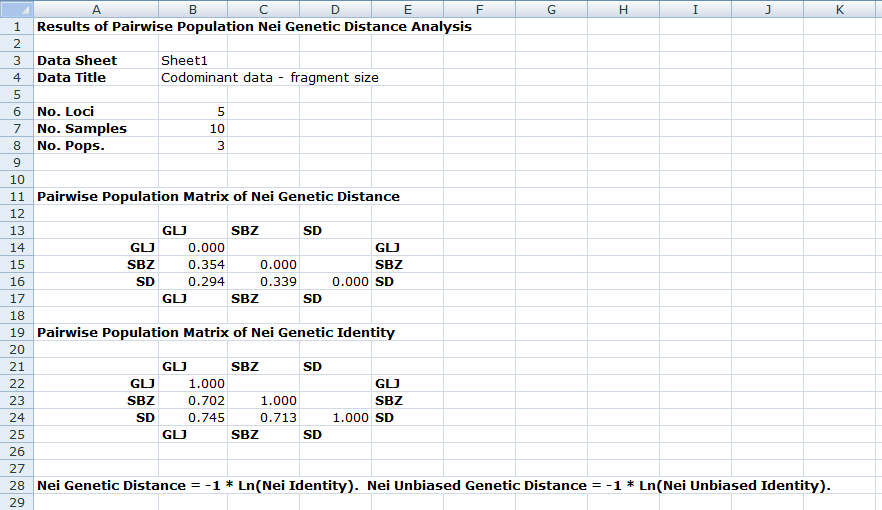Click the No. Samples value 10

click(217, 128)
